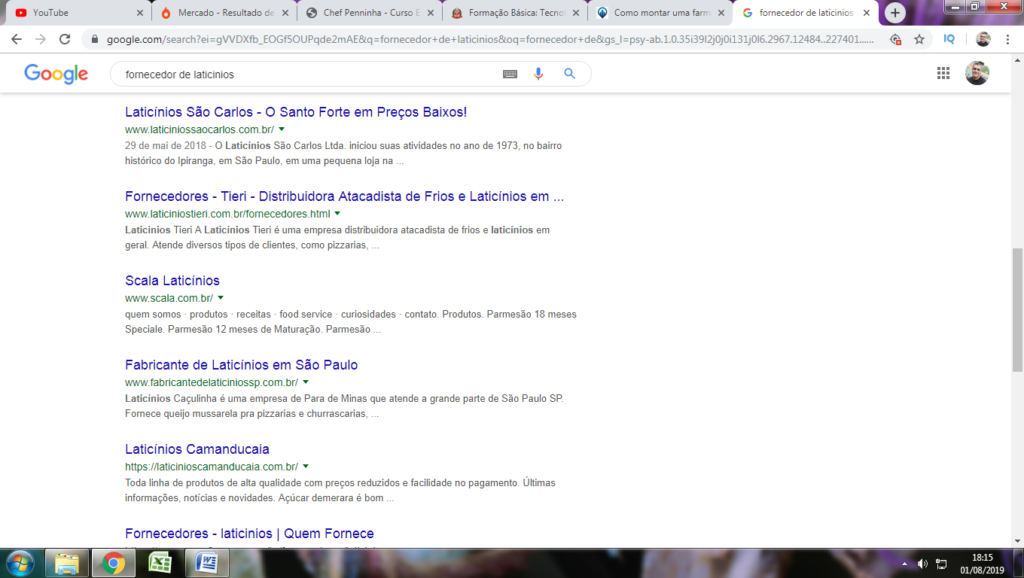
Task: Close the YouTube tab
Action: coord(140,12)
